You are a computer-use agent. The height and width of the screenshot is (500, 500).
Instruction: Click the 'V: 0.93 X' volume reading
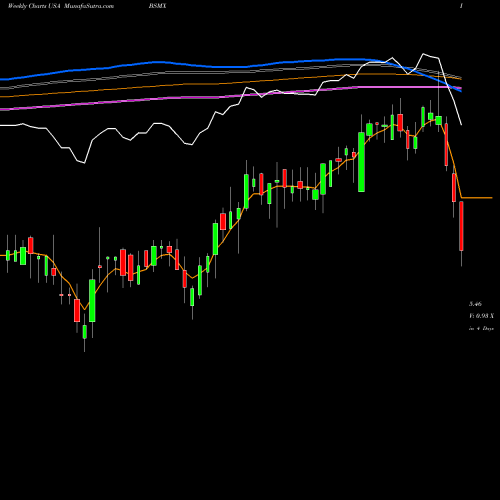[x=481, y=316]
